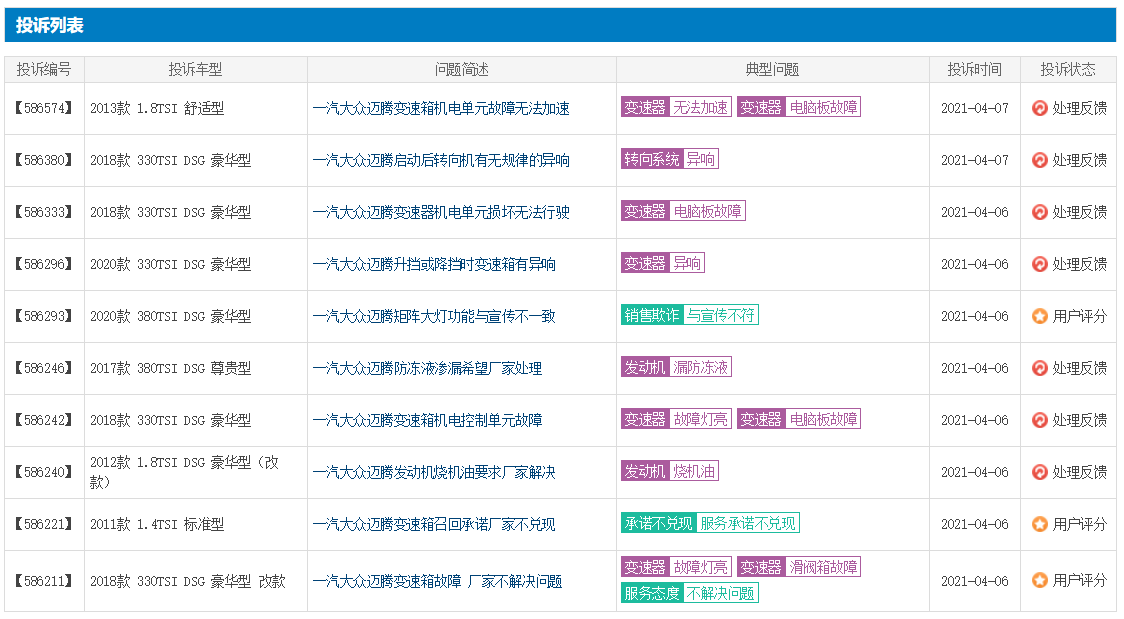Click 电脑板故障 tag in row 586574

[799, 107]
